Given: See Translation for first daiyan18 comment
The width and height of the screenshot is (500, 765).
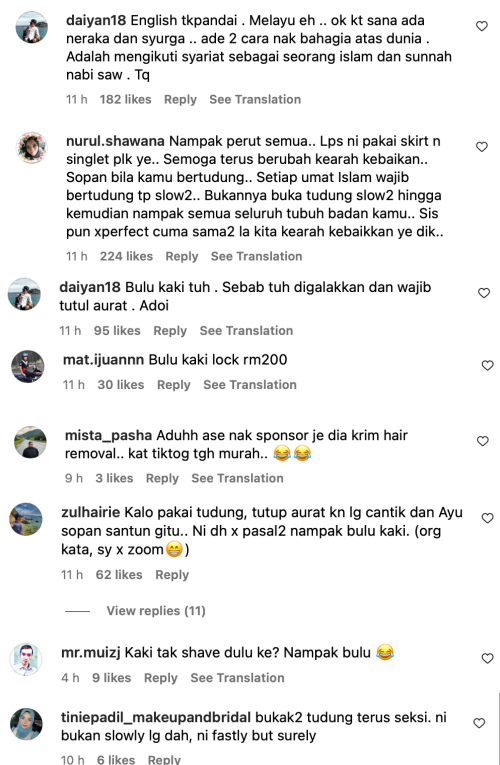Looking at the screenshot, I should [255, 100].
